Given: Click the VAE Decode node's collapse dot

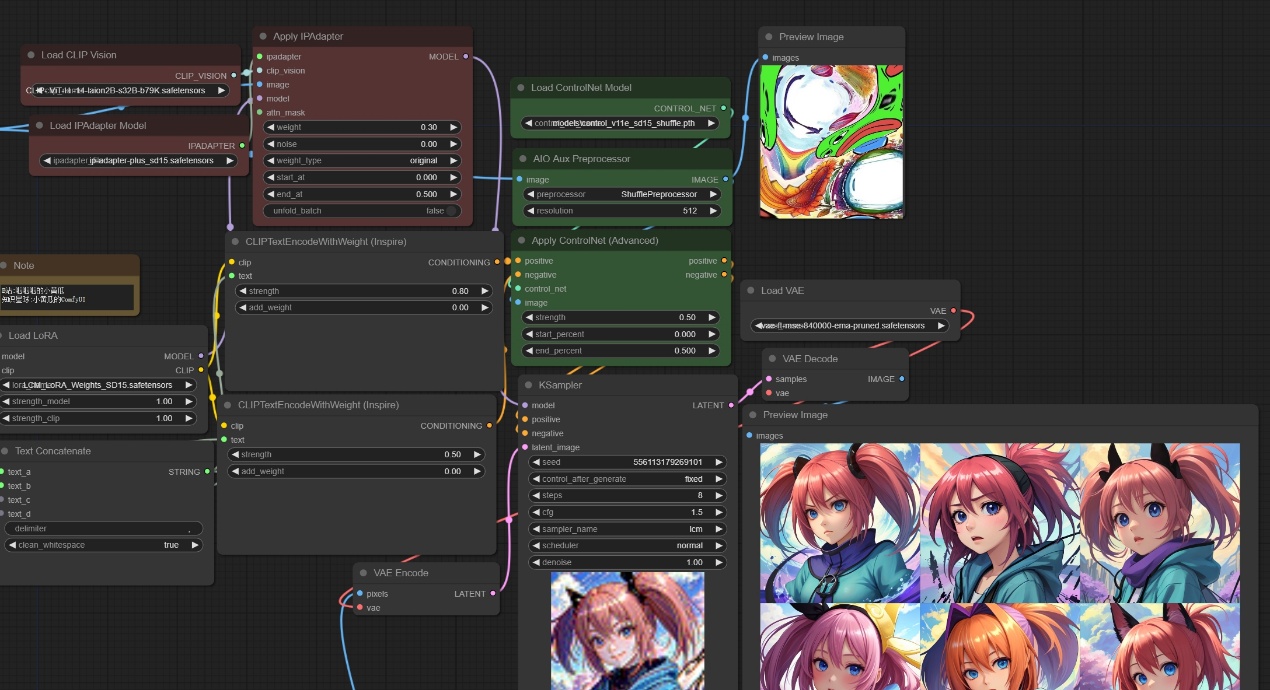Looking at the screenshot, I should (773, 359).
